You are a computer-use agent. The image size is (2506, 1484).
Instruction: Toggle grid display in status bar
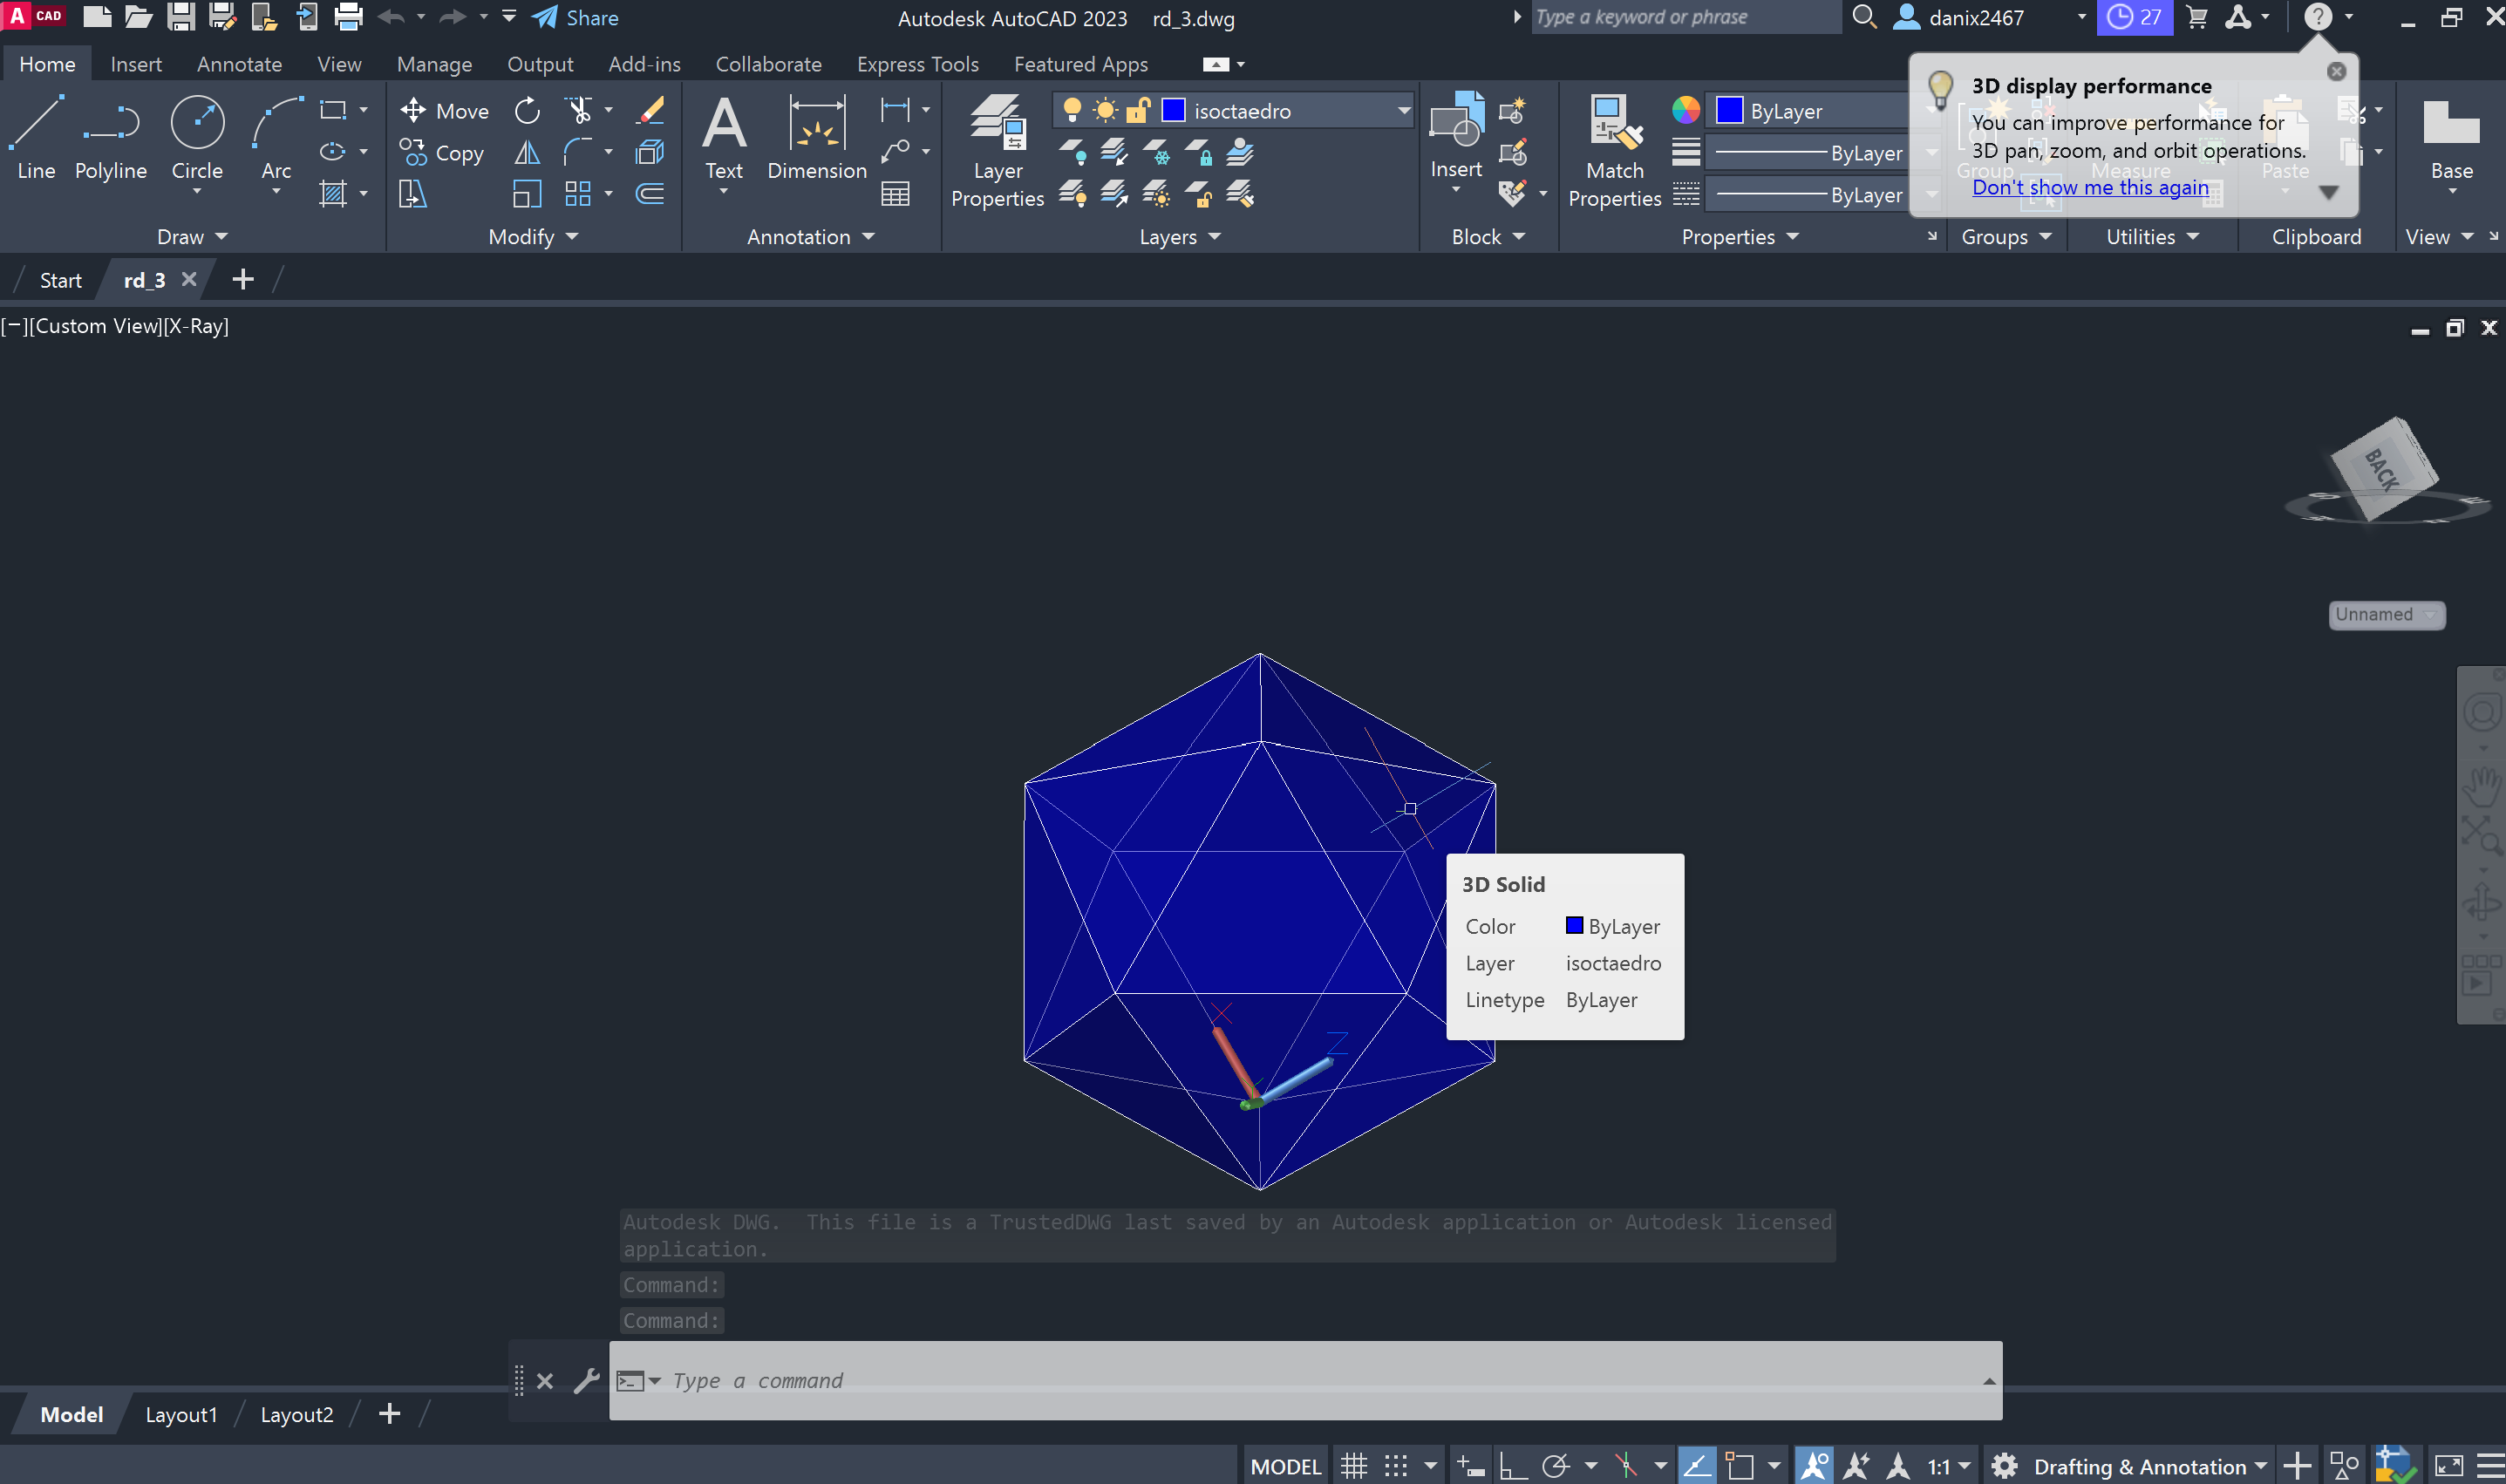point(1353,1466)
